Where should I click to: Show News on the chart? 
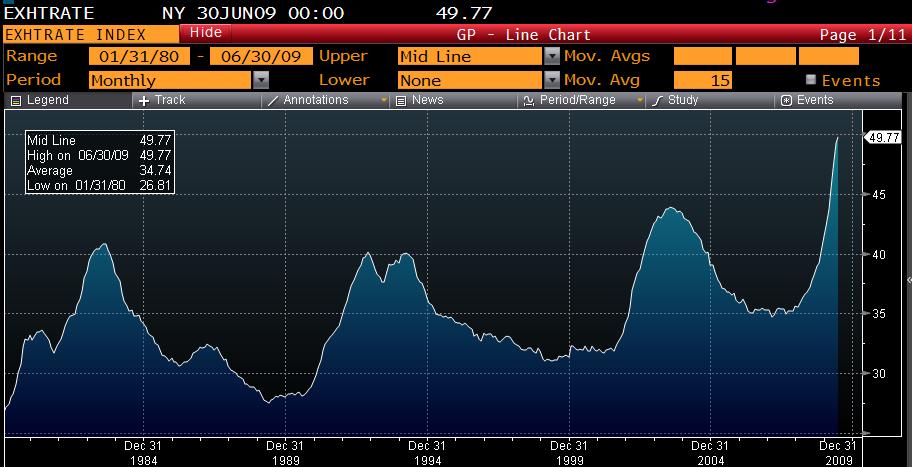(x=401, y=101)
